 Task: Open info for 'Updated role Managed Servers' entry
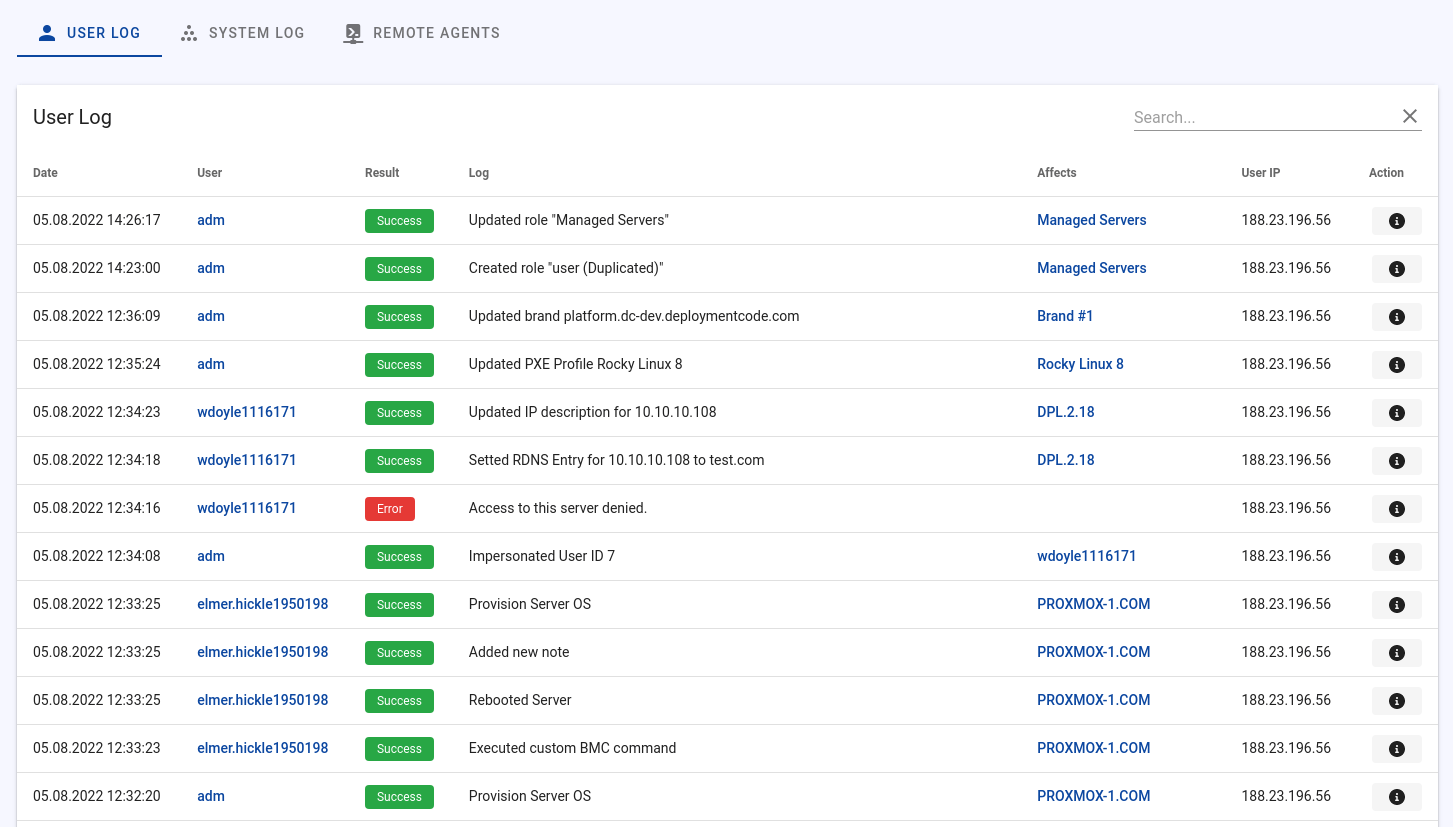click(x=1396, y=221)
